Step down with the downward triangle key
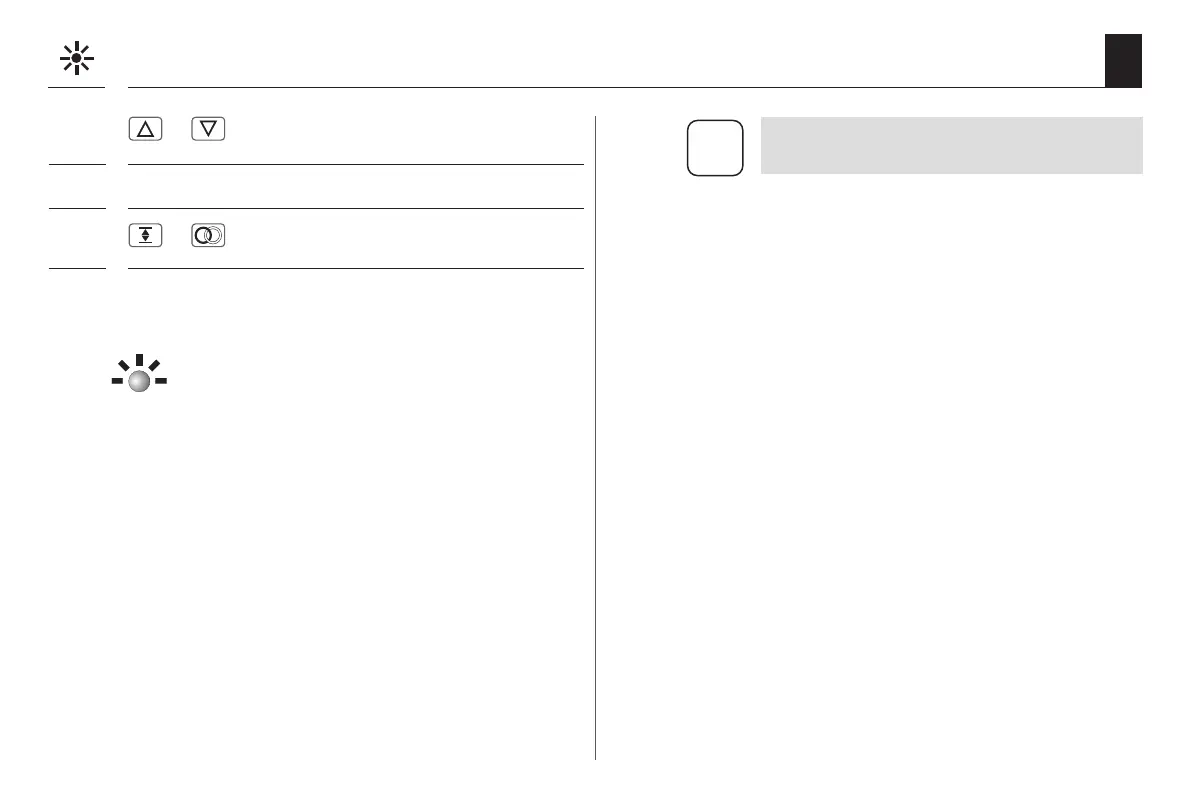Image resolution: width=1191 pixels, height=794 pixels. [209, 129]
